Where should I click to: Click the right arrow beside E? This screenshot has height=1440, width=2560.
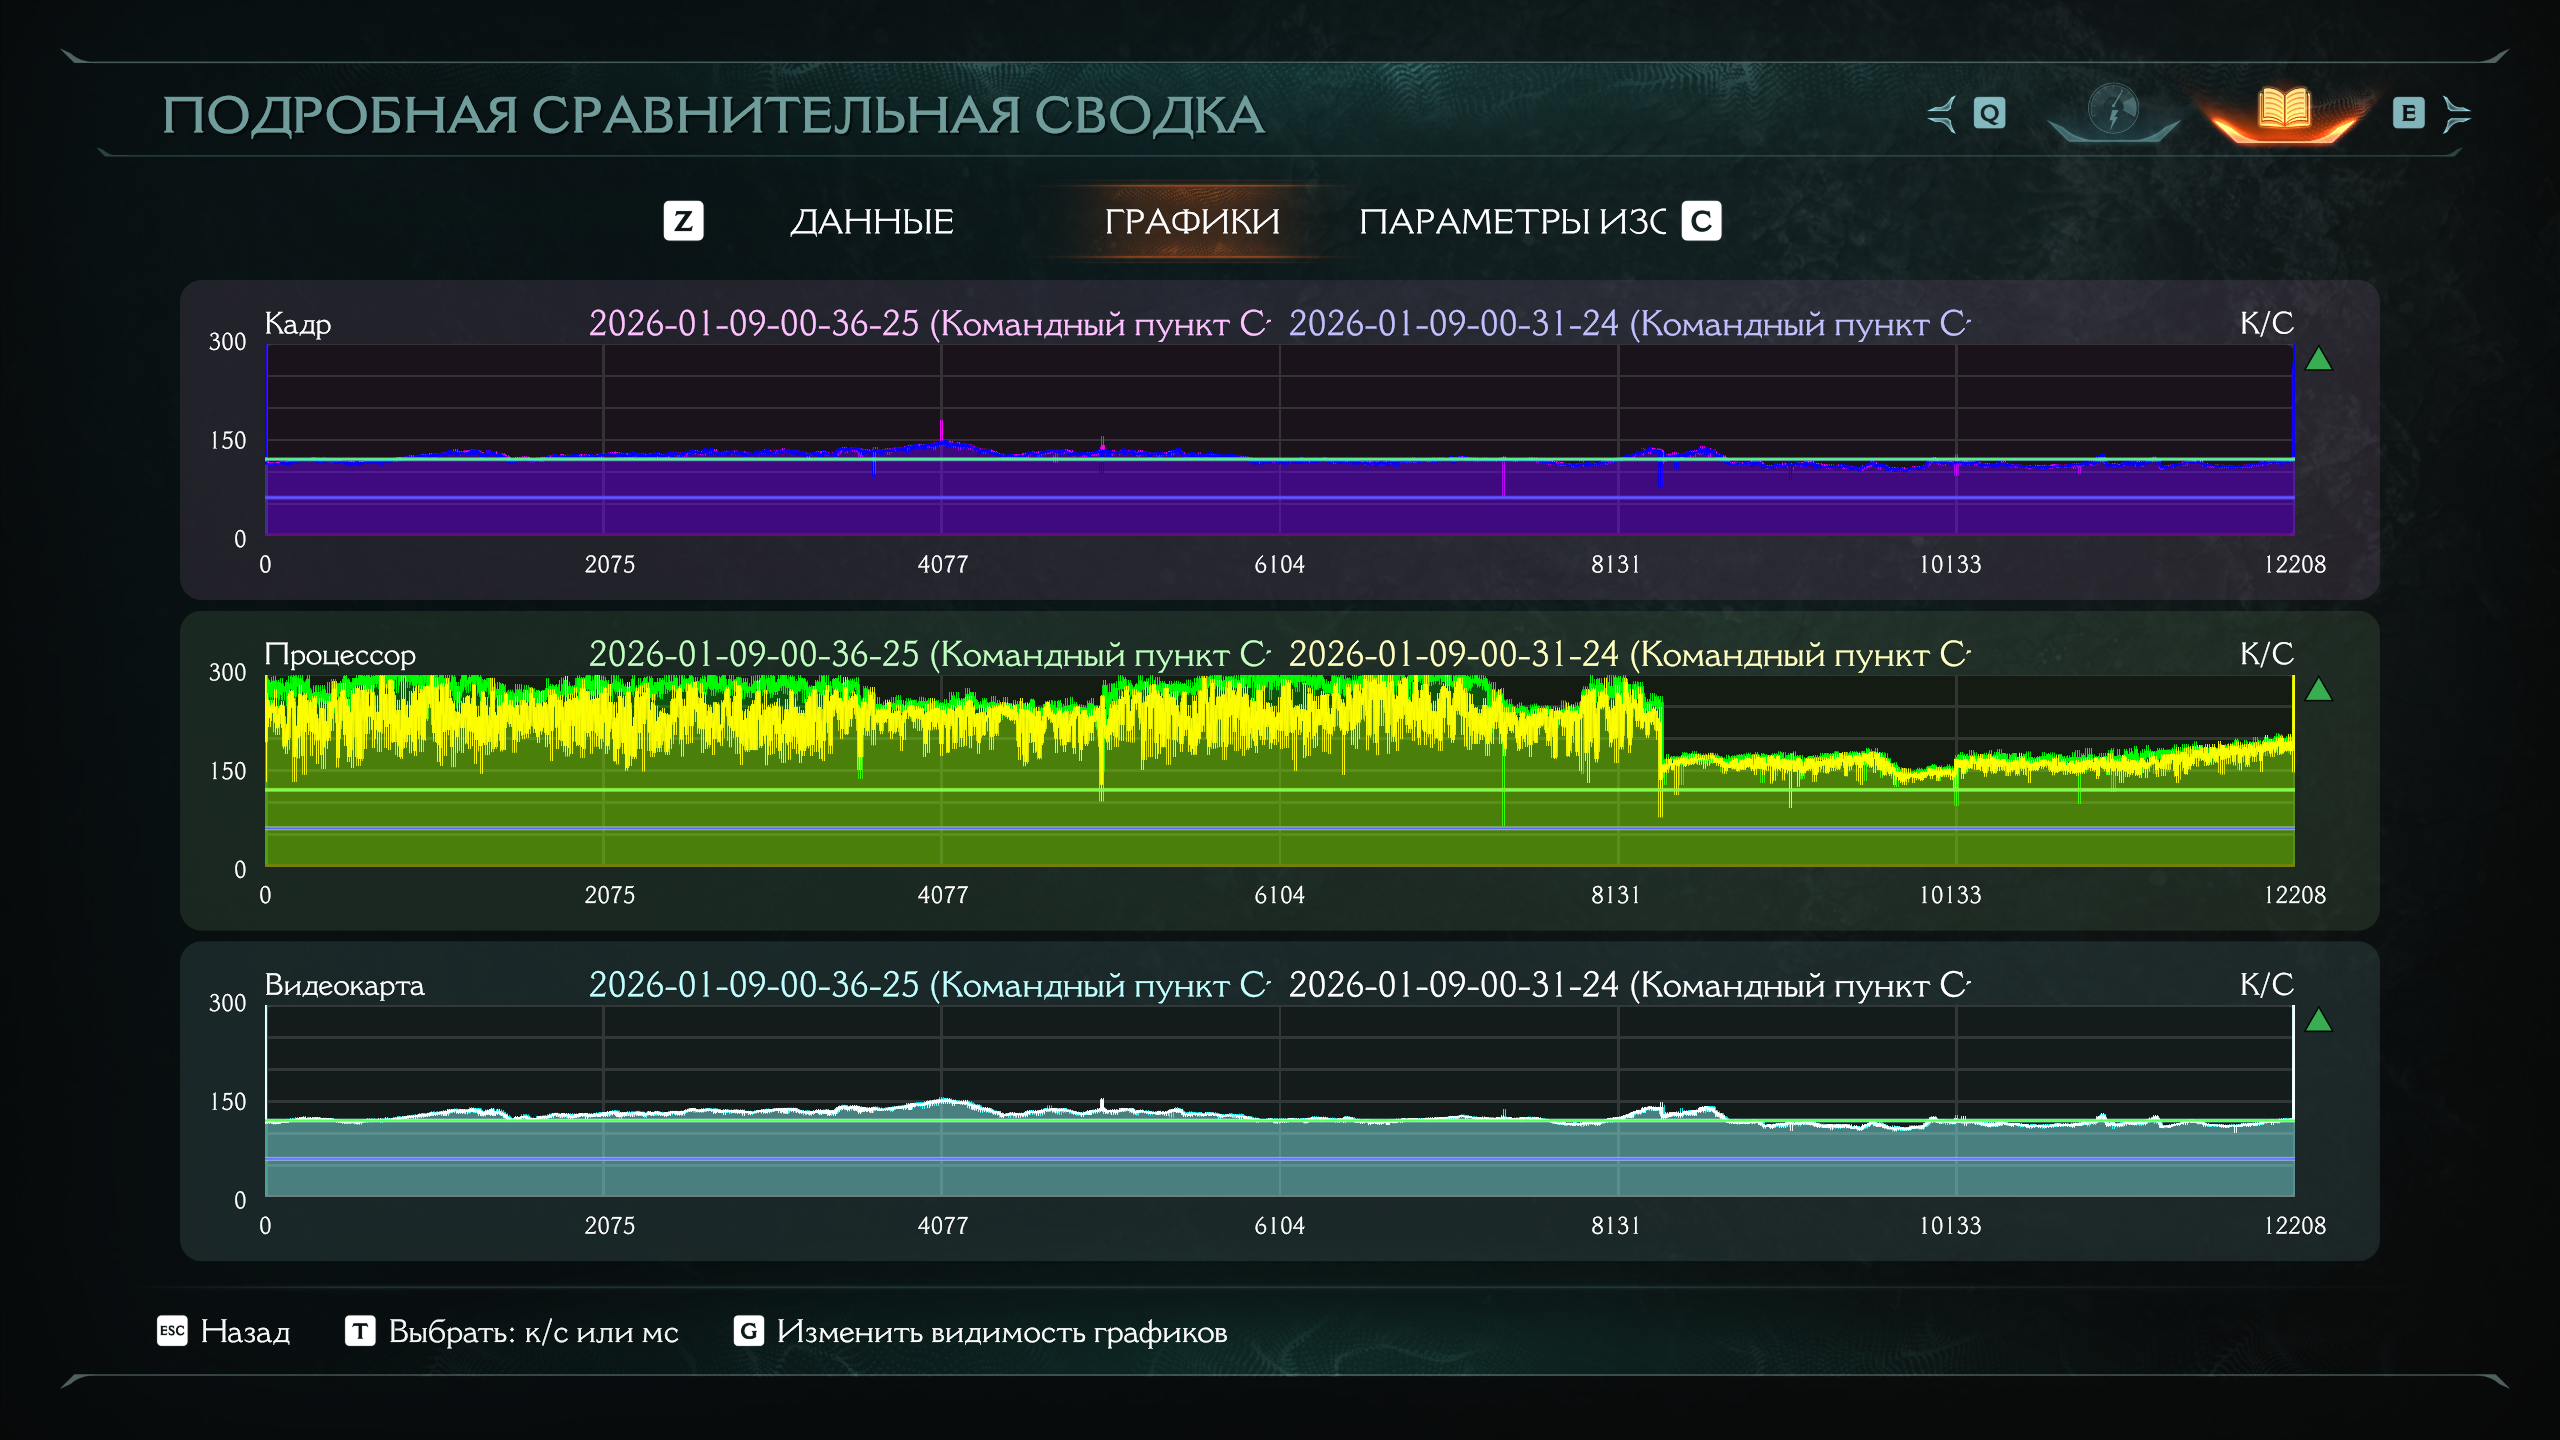click(2456, 114)
